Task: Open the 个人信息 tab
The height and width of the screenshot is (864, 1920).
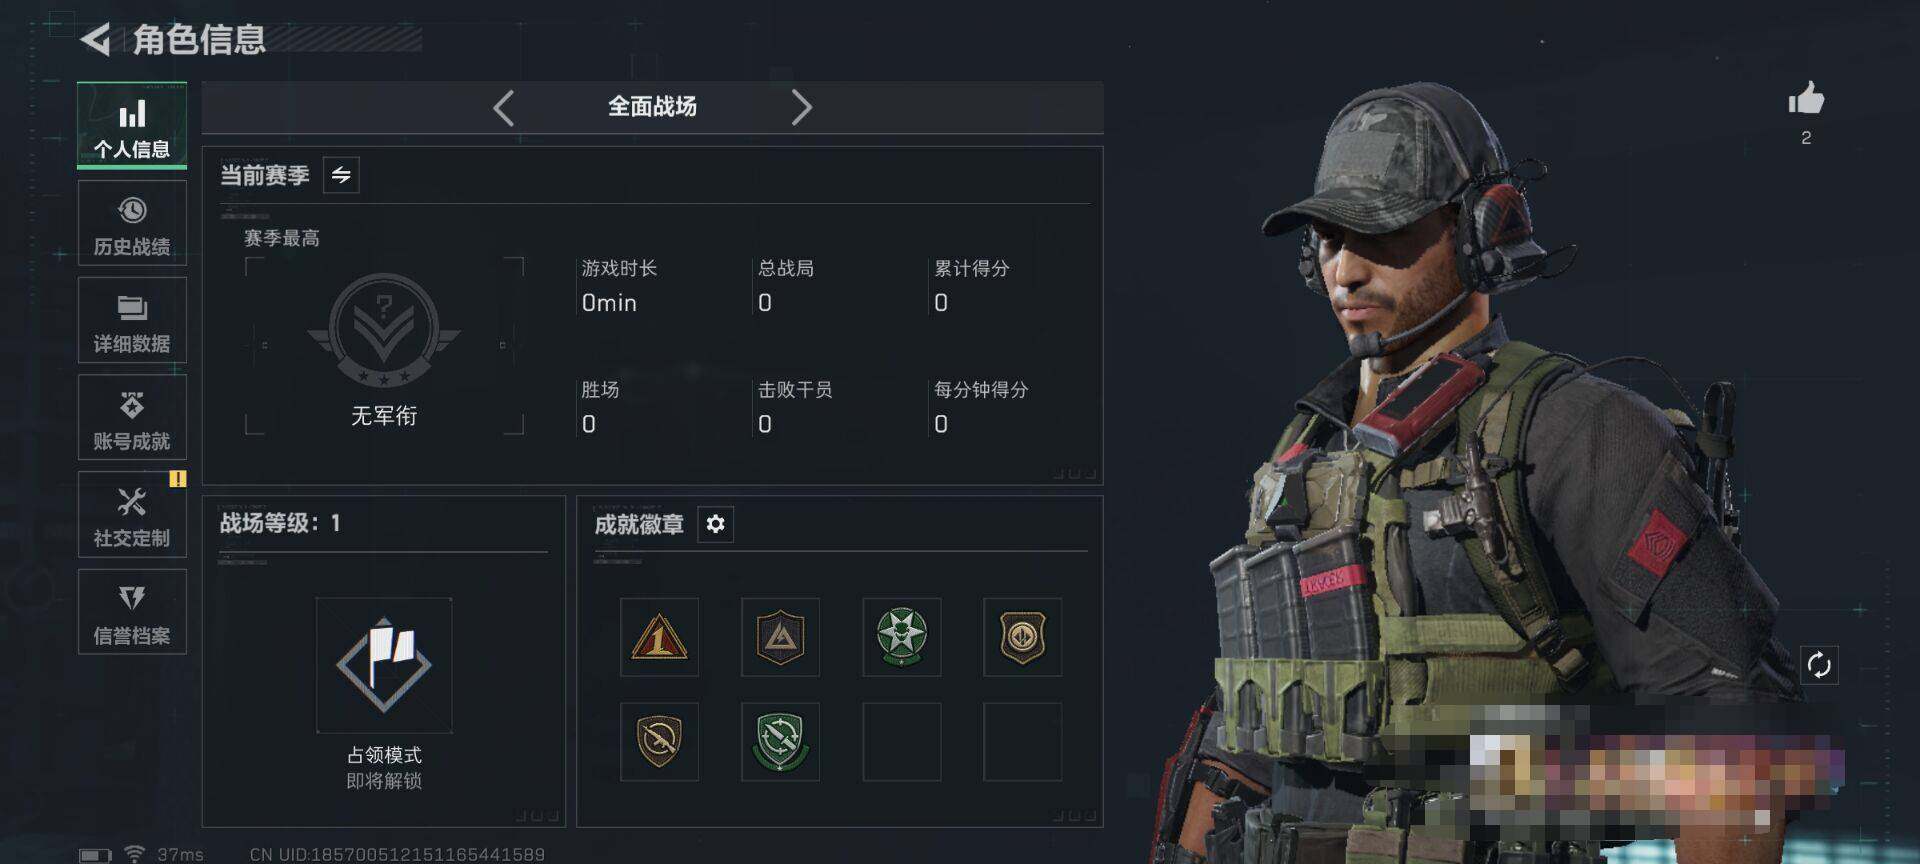Action: (132, 126)
